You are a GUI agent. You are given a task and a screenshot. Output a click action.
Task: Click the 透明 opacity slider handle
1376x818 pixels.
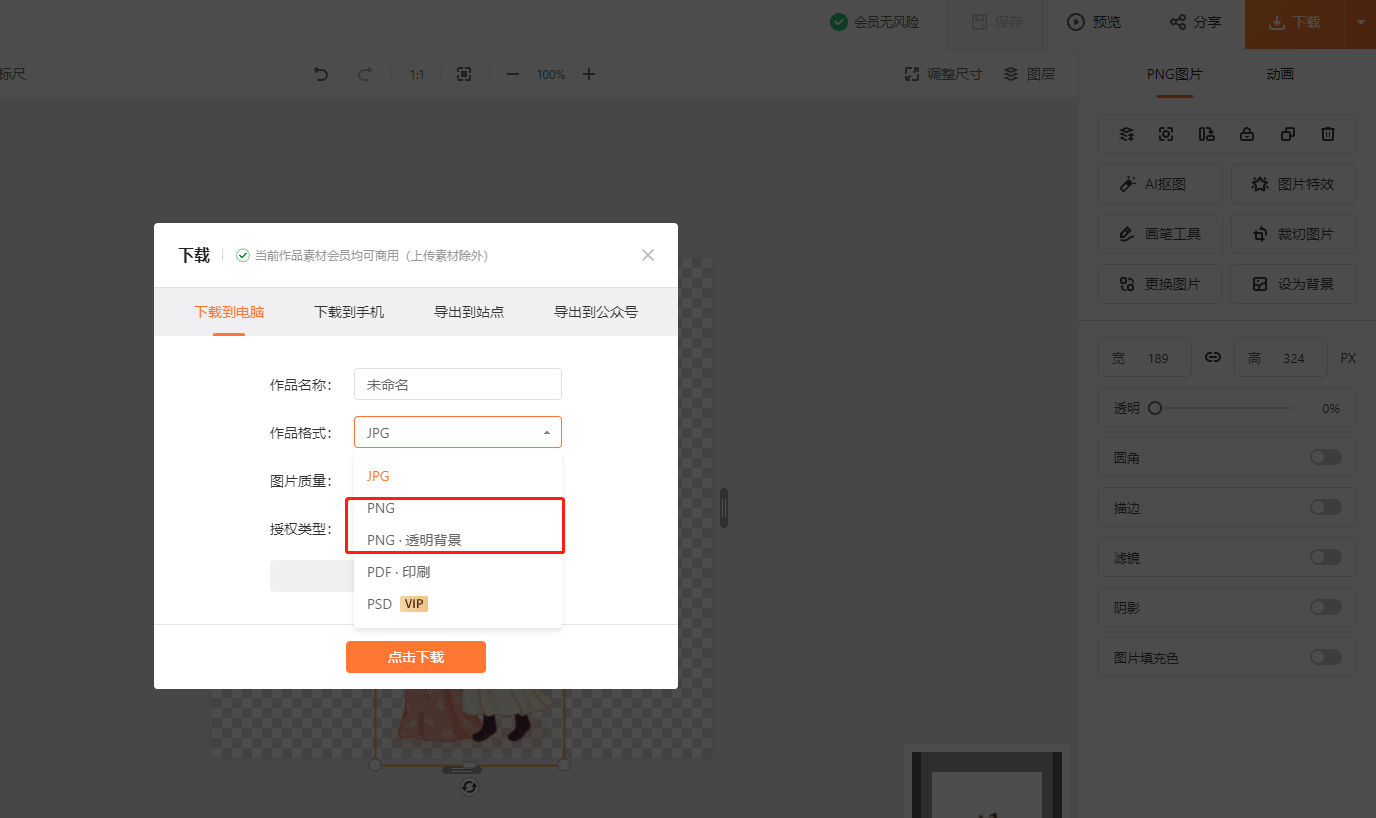coord(1155,408)
